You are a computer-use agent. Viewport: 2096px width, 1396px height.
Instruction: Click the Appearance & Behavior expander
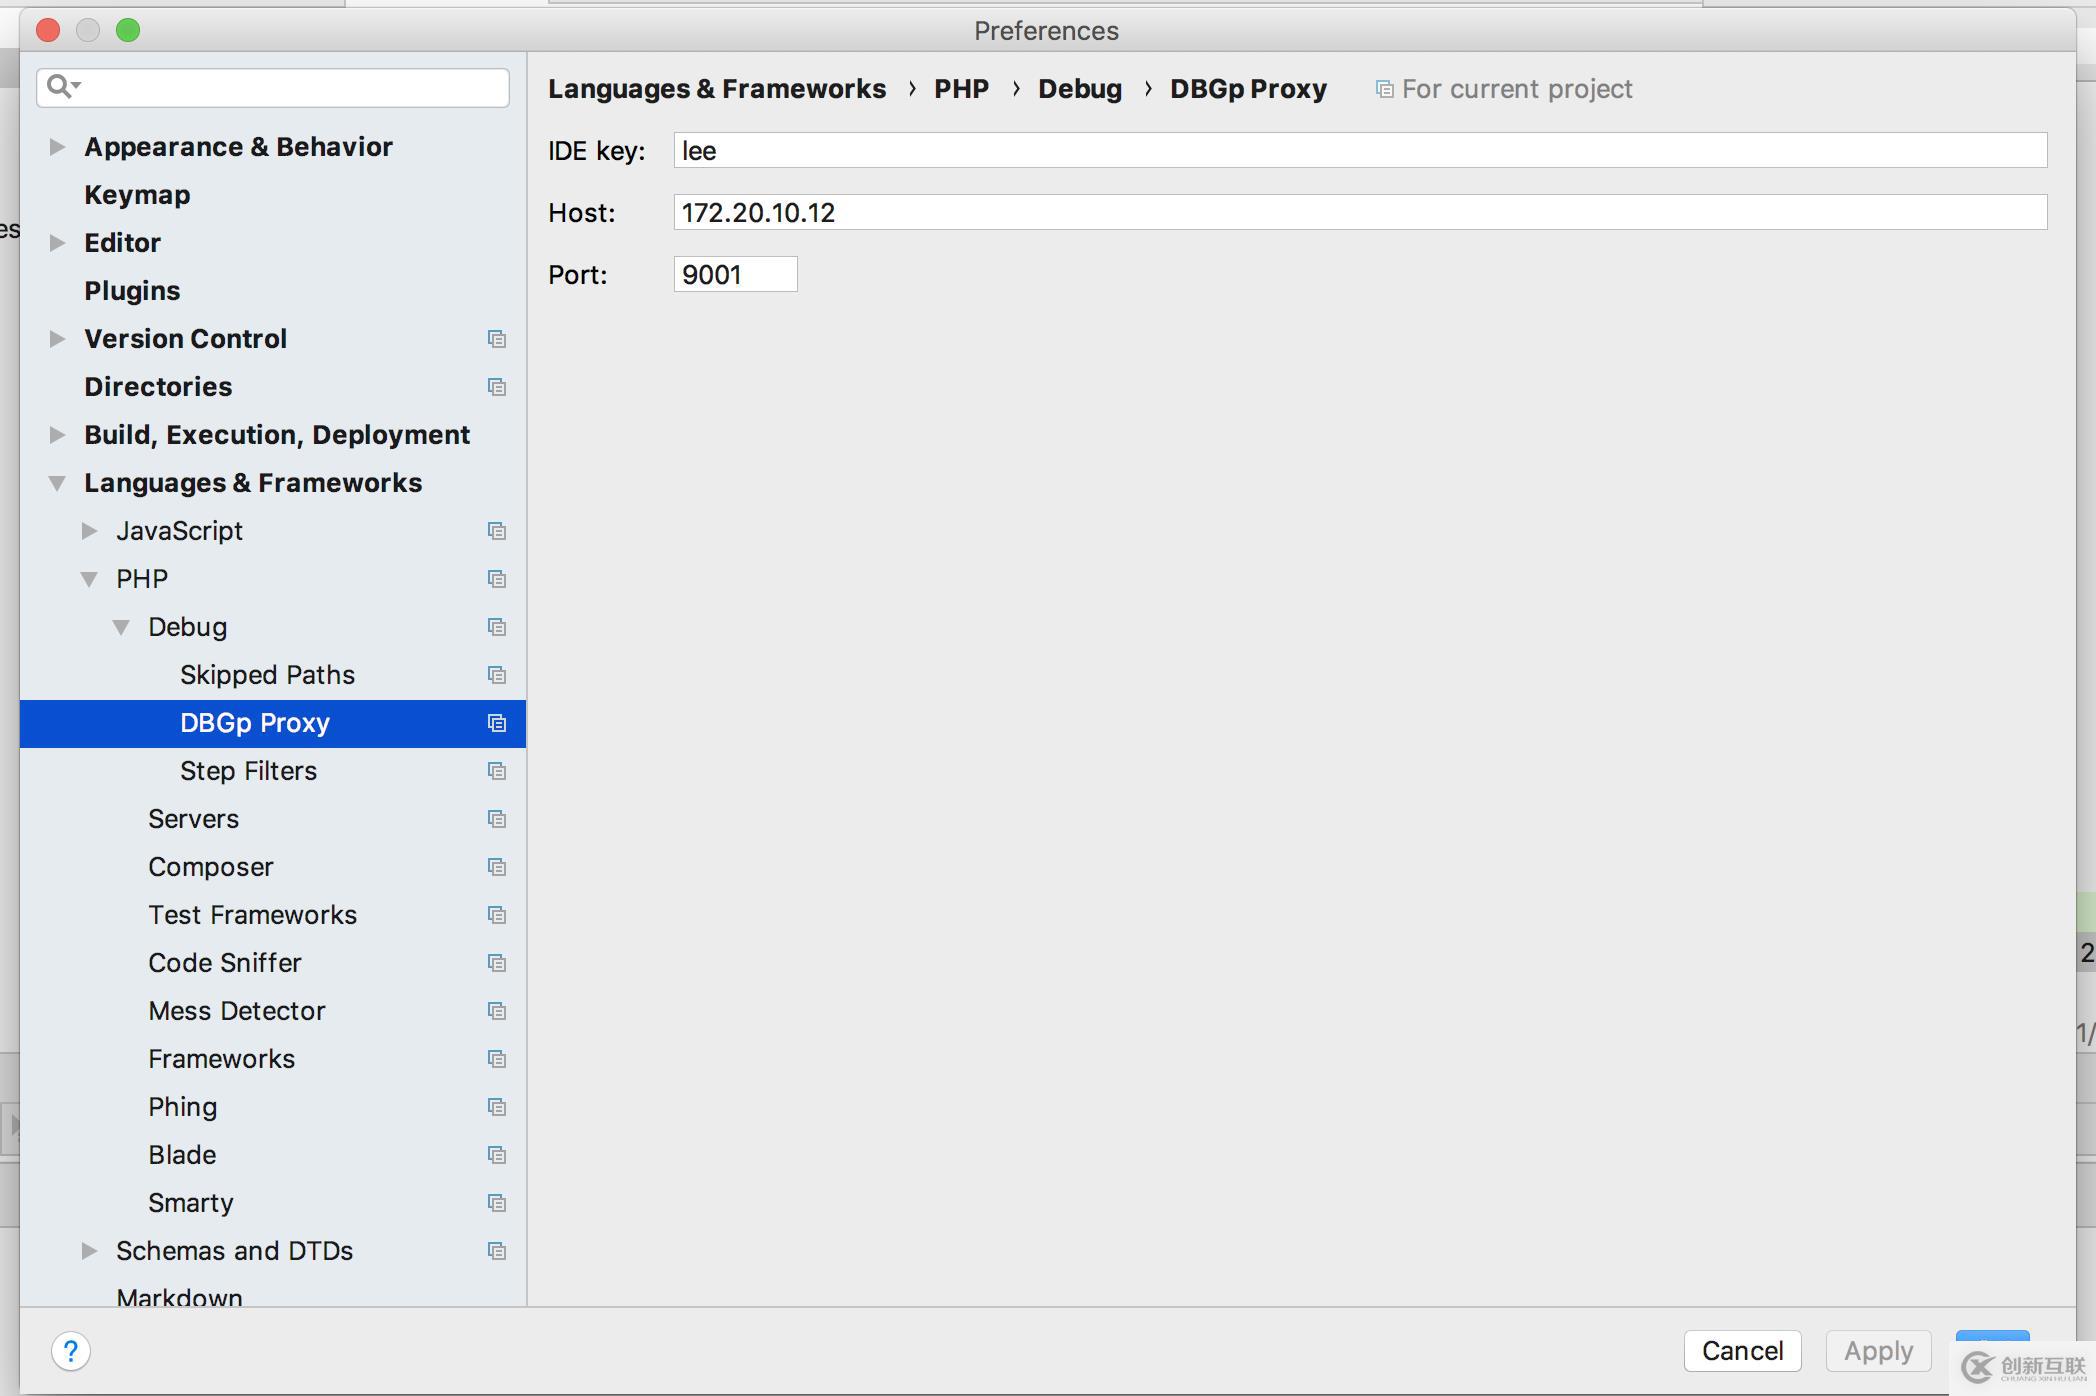point(58,146)
